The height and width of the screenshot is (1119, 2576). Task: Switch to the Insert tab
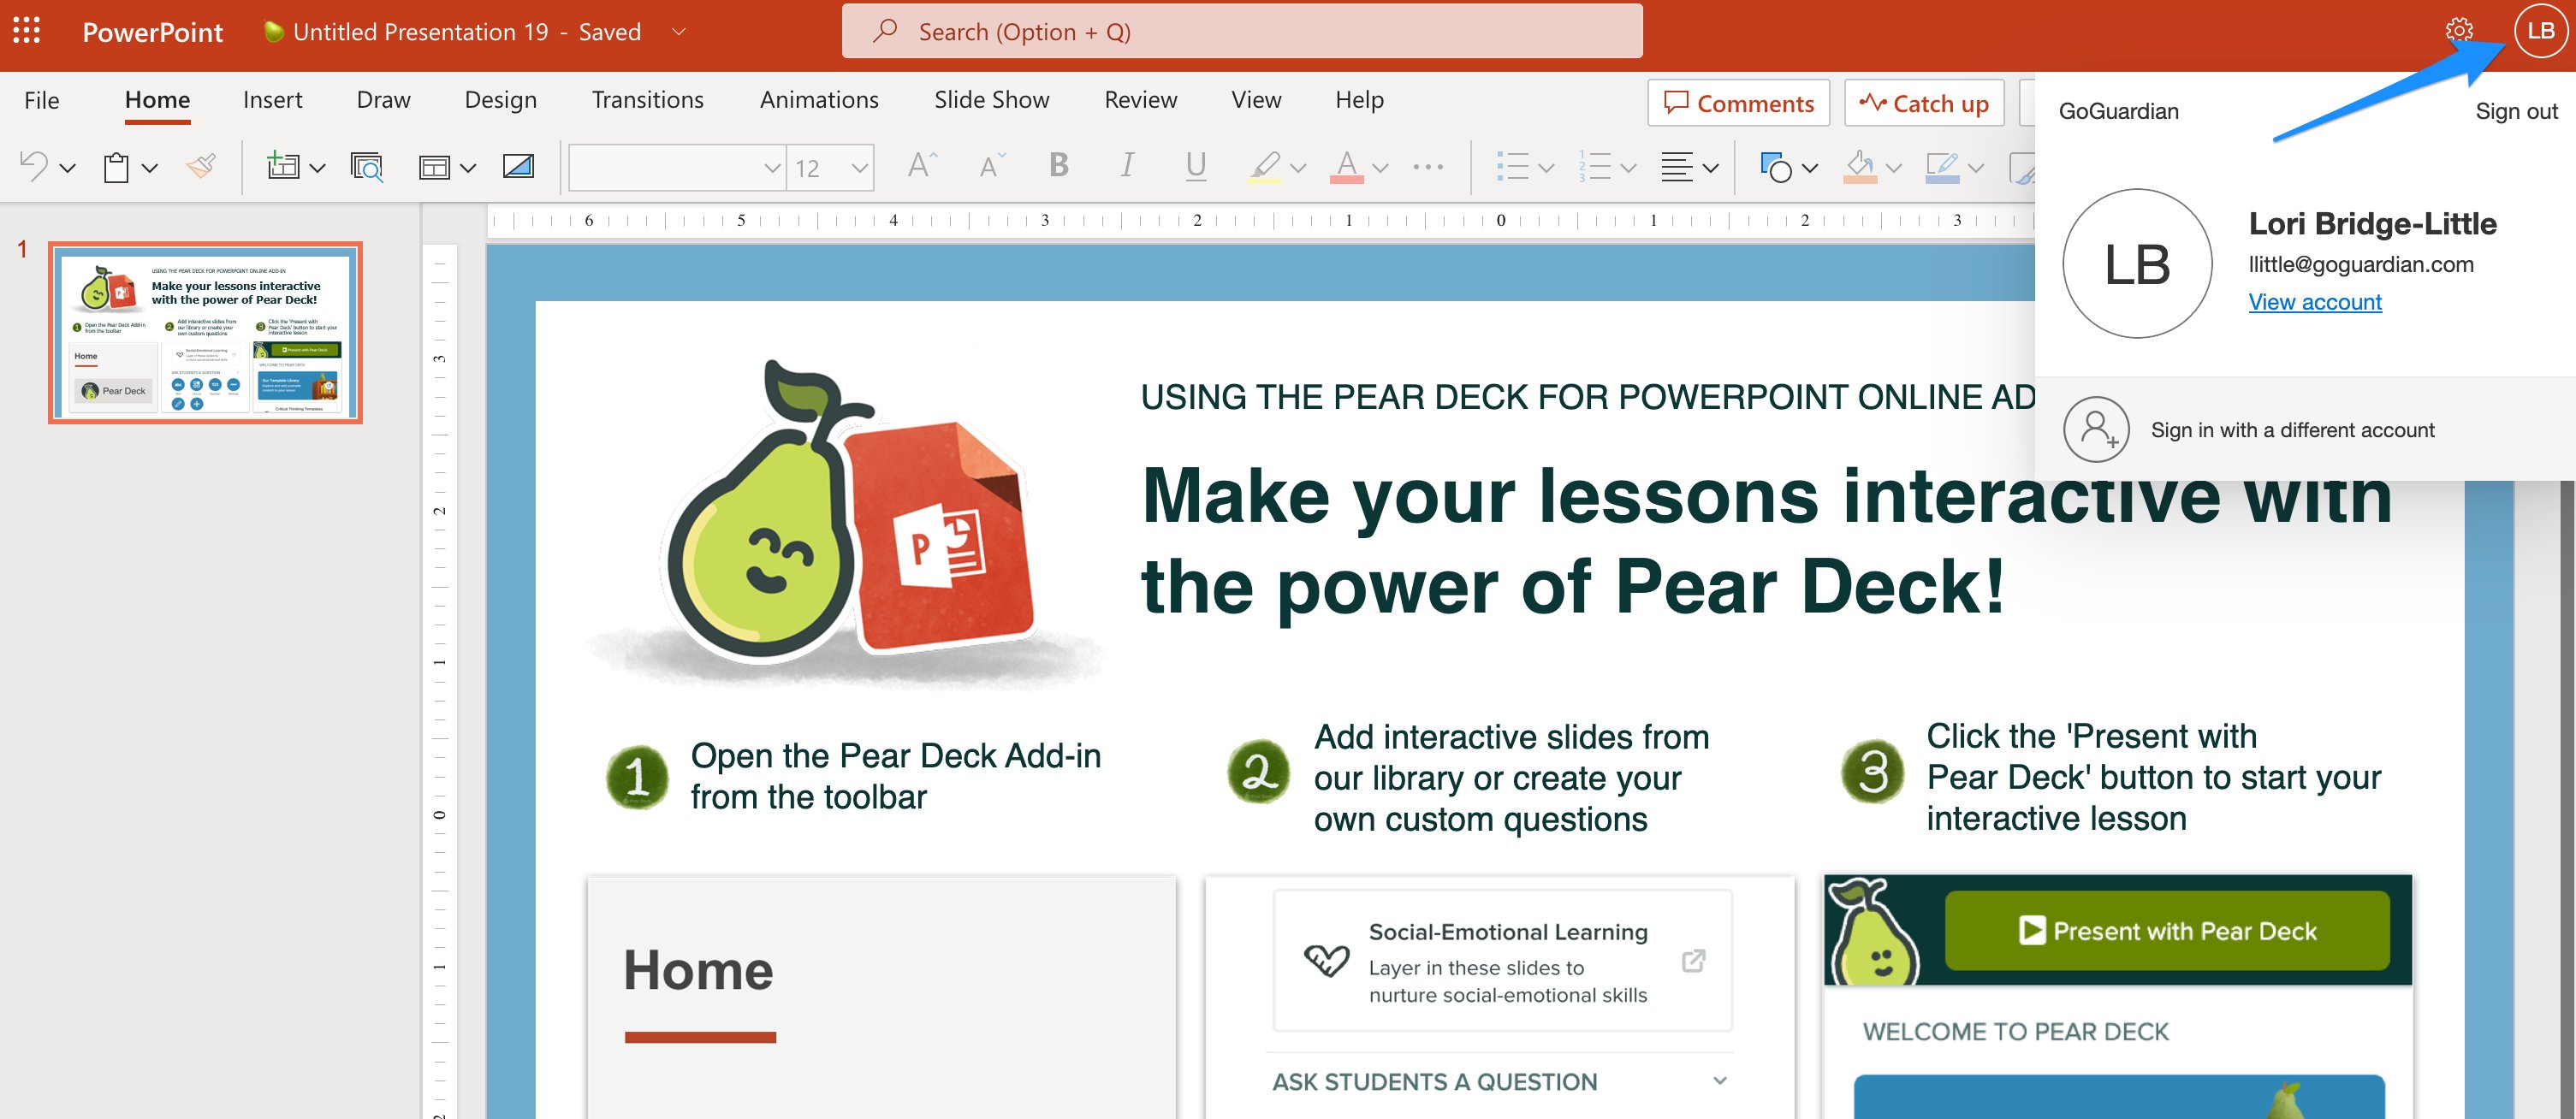pyautogui.click(x=272, y=100)
